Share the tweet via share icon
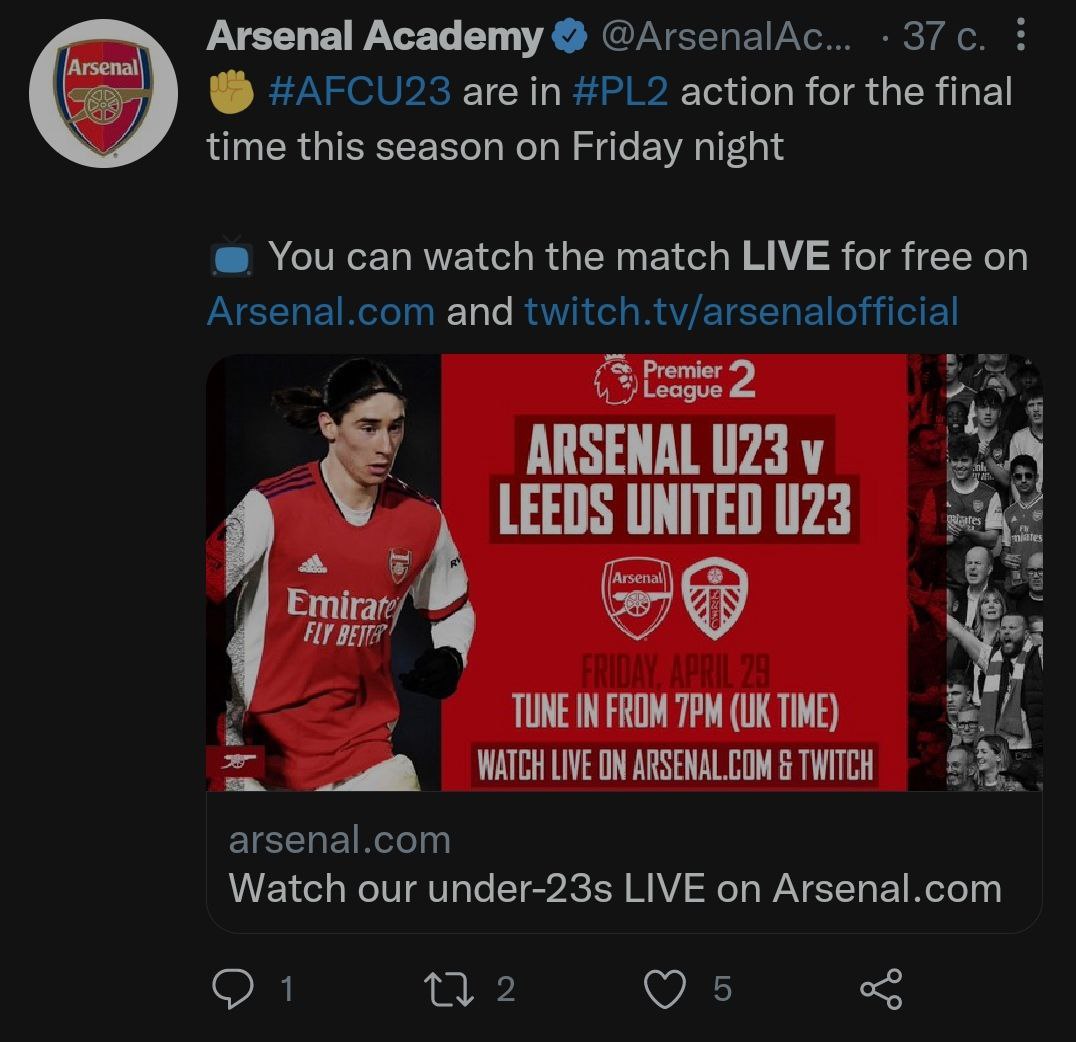Screen dimensions: 1076x1042 point(881,988)
